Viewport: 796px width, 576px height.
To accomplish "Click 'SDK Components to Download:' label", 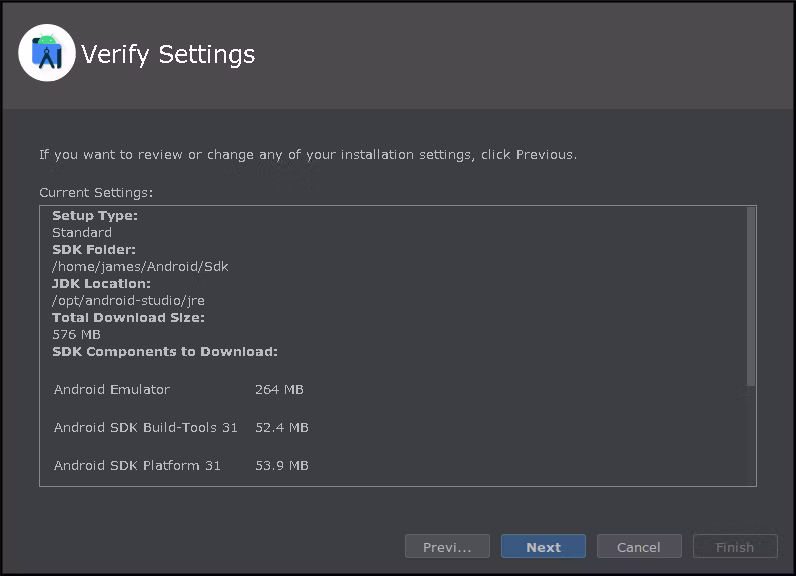I will click(x=165, y=352).
